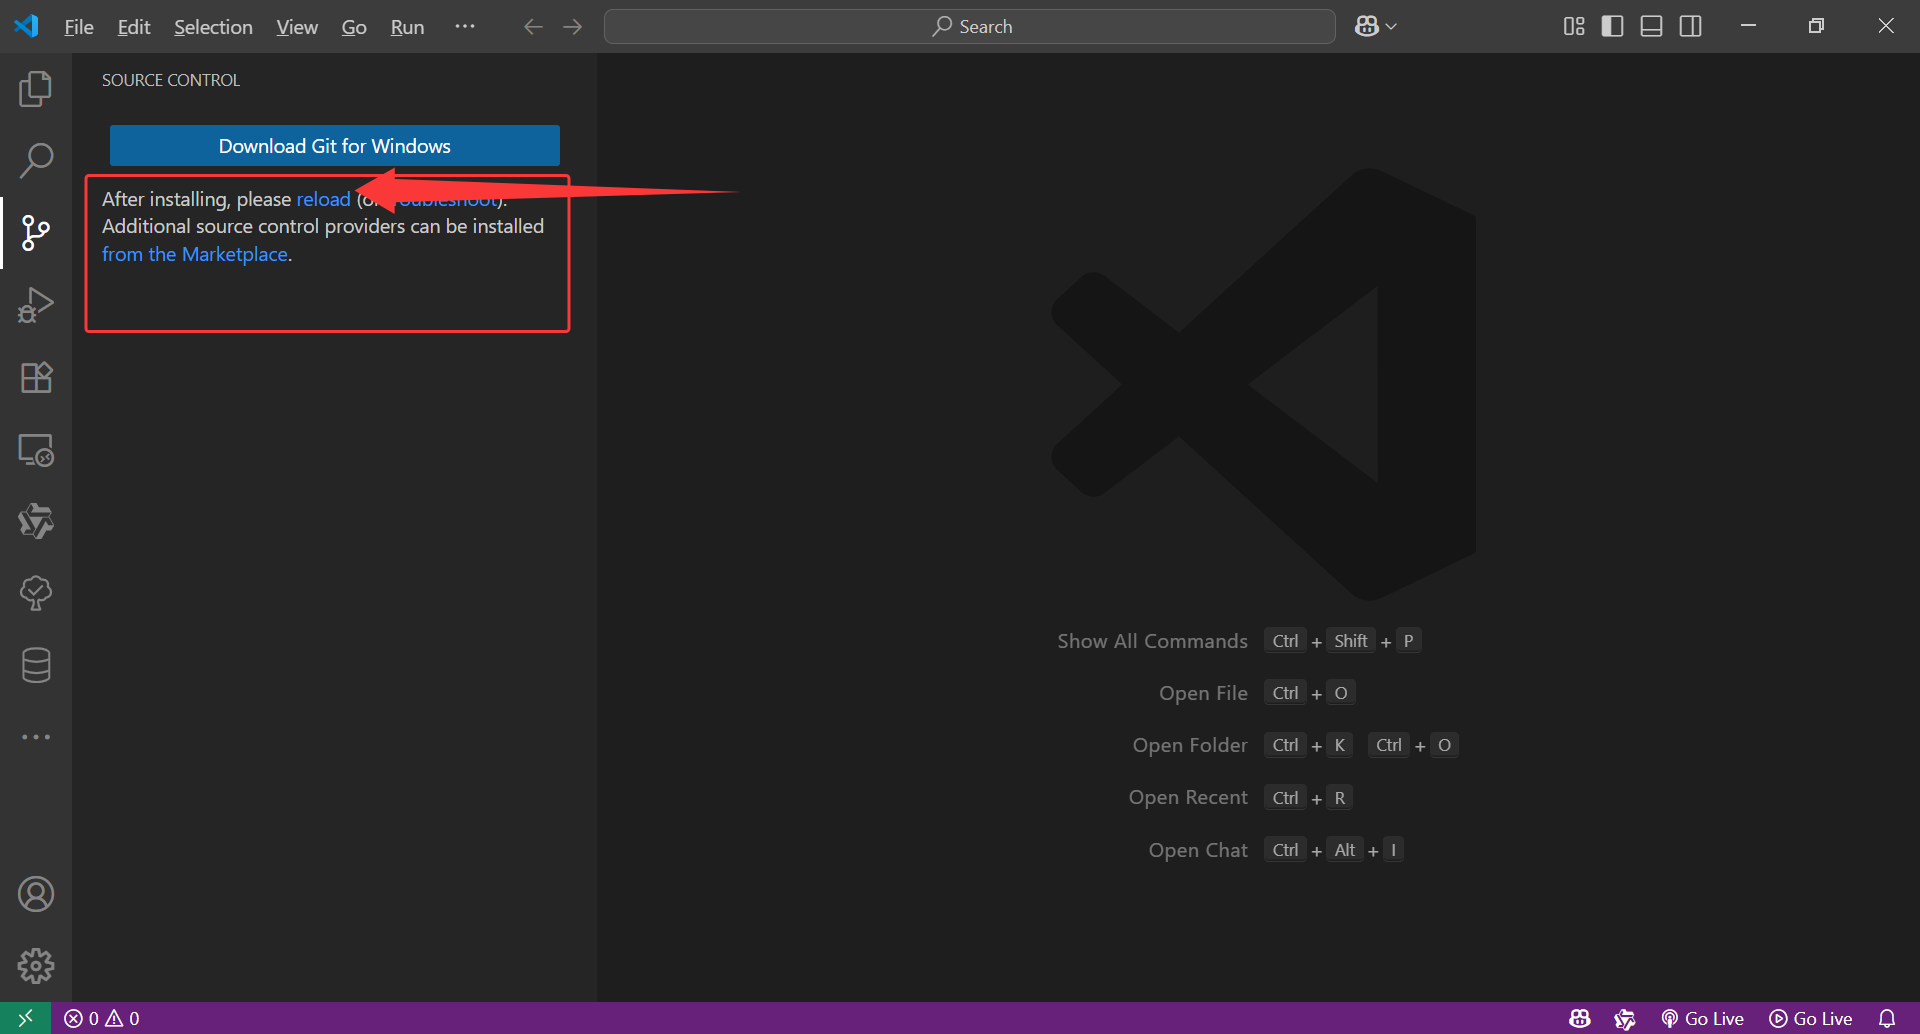
Task: Open the Search view in activity bar
Action: [36, 161]
